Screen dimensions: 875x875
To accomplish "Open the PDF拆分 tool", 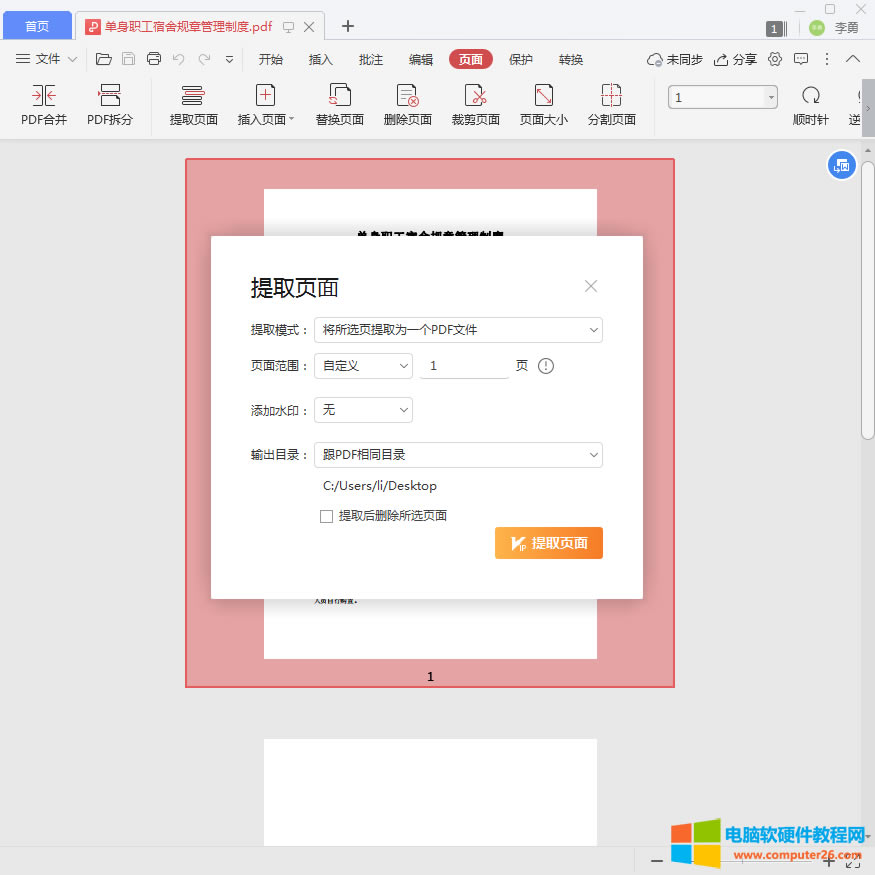I will click(x=108, y=104).
